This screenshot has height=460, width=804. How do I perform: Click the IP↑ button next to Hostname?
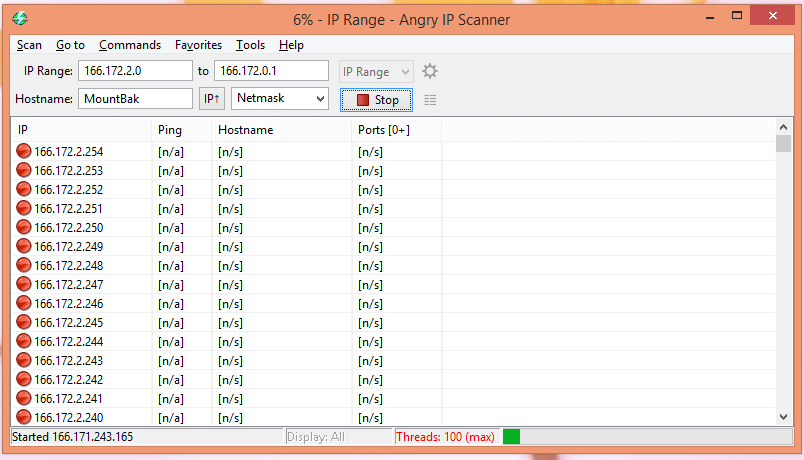[212, 98]
